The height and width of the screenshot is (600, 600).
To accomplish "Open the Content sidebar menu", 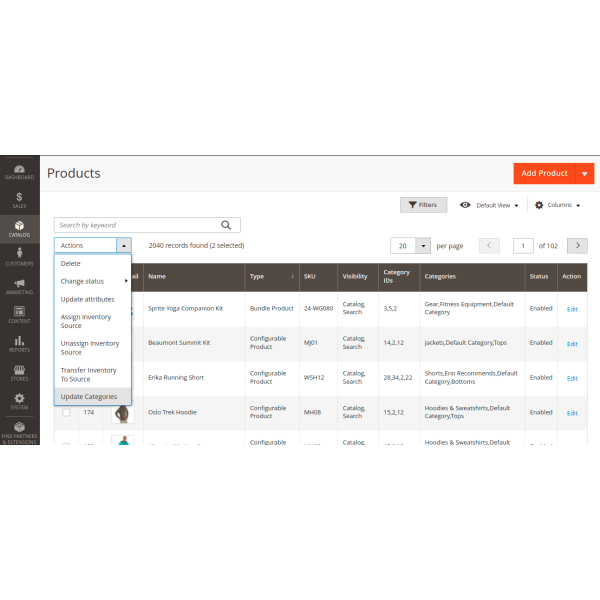I will point(20,314).
